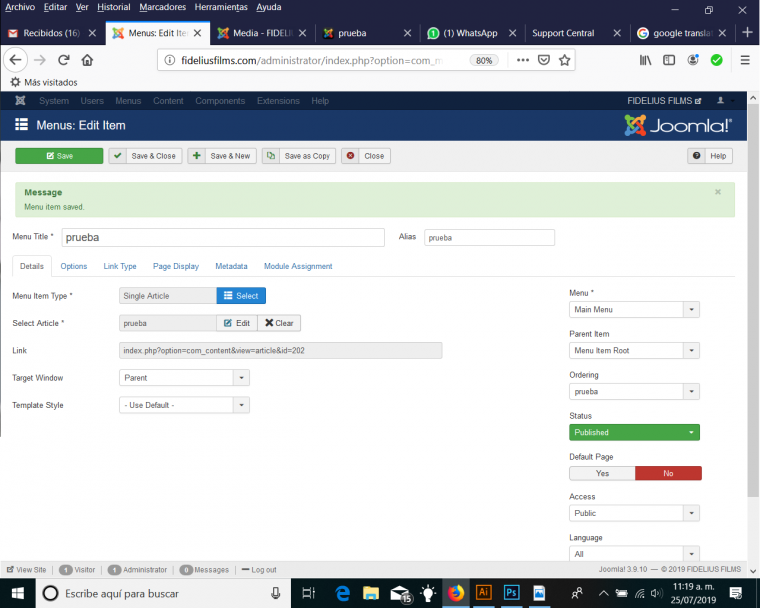Open Photoshop from the taskbar
This screenshot has width=760, height=608.
510,592
